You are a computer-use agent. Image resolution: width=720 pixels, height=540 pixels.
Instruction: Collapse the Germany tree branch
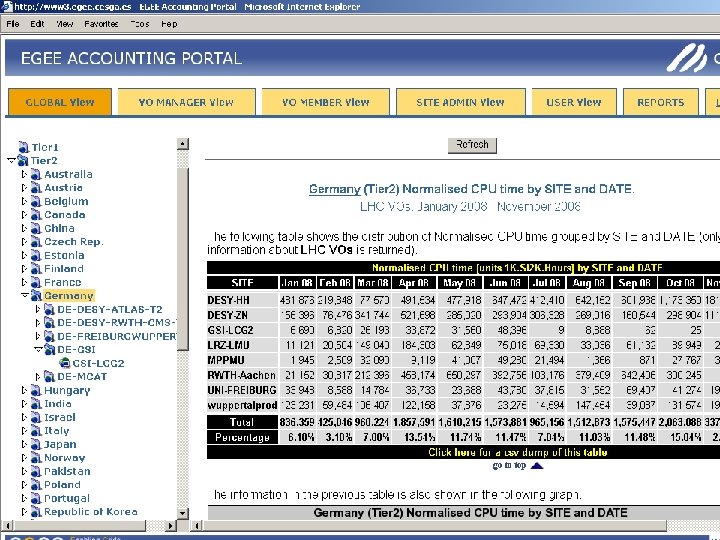coord(25,296)
